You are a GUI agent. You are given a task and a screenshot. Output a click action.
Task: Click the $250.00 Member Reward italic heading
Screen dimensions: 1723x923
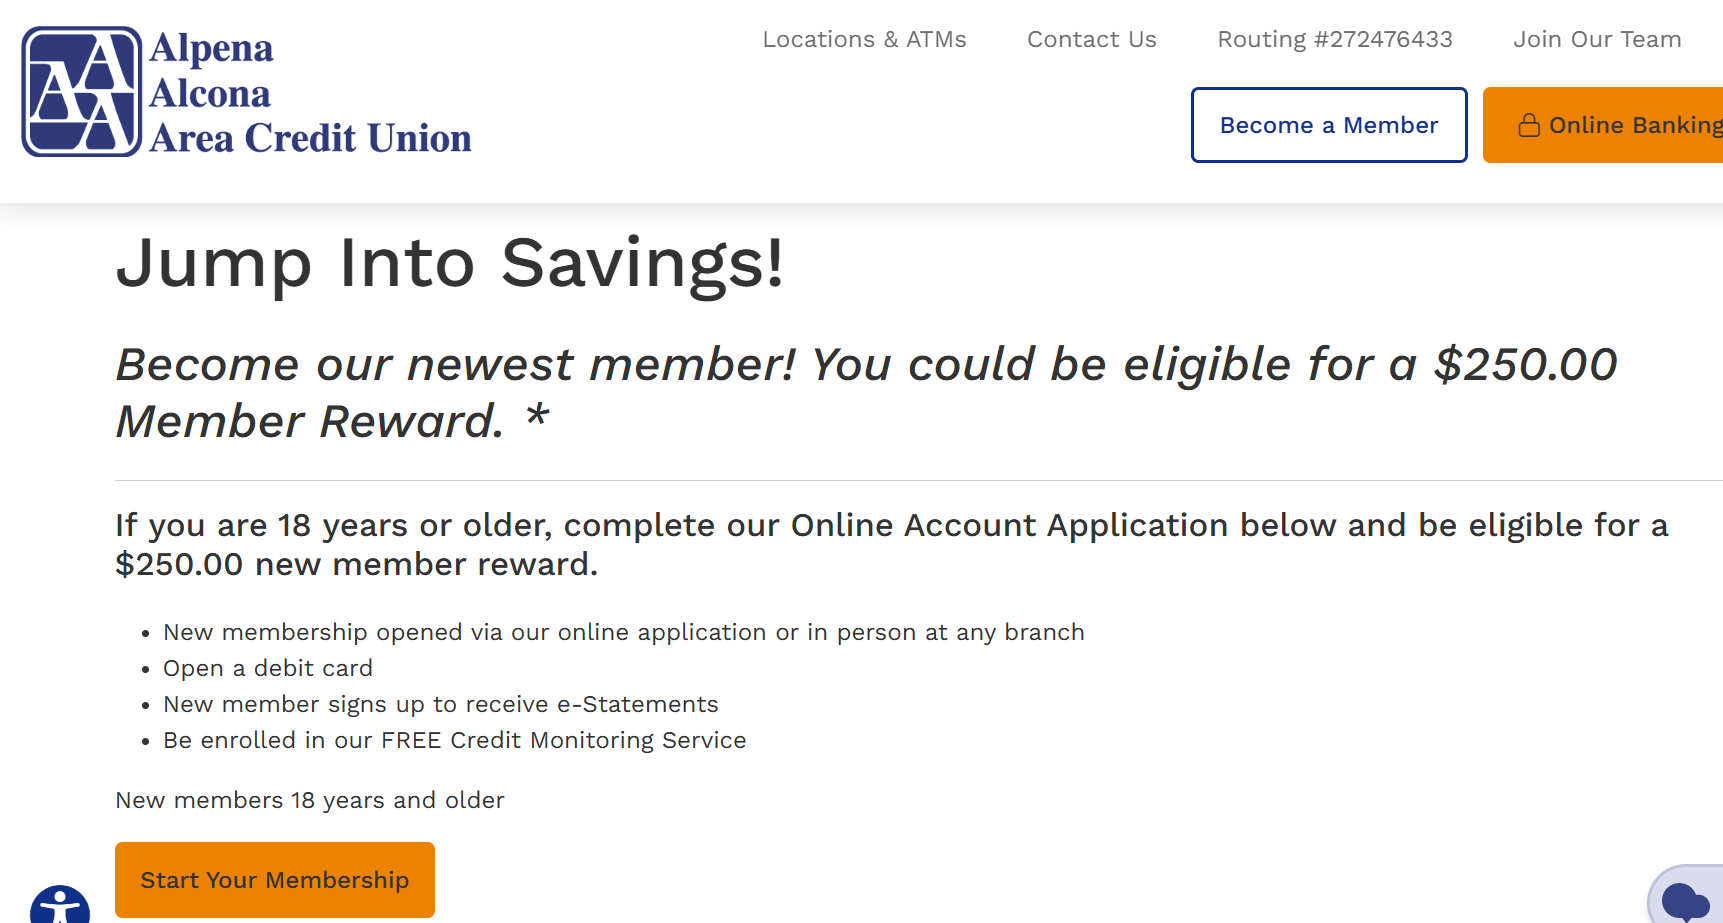[866, 392]
